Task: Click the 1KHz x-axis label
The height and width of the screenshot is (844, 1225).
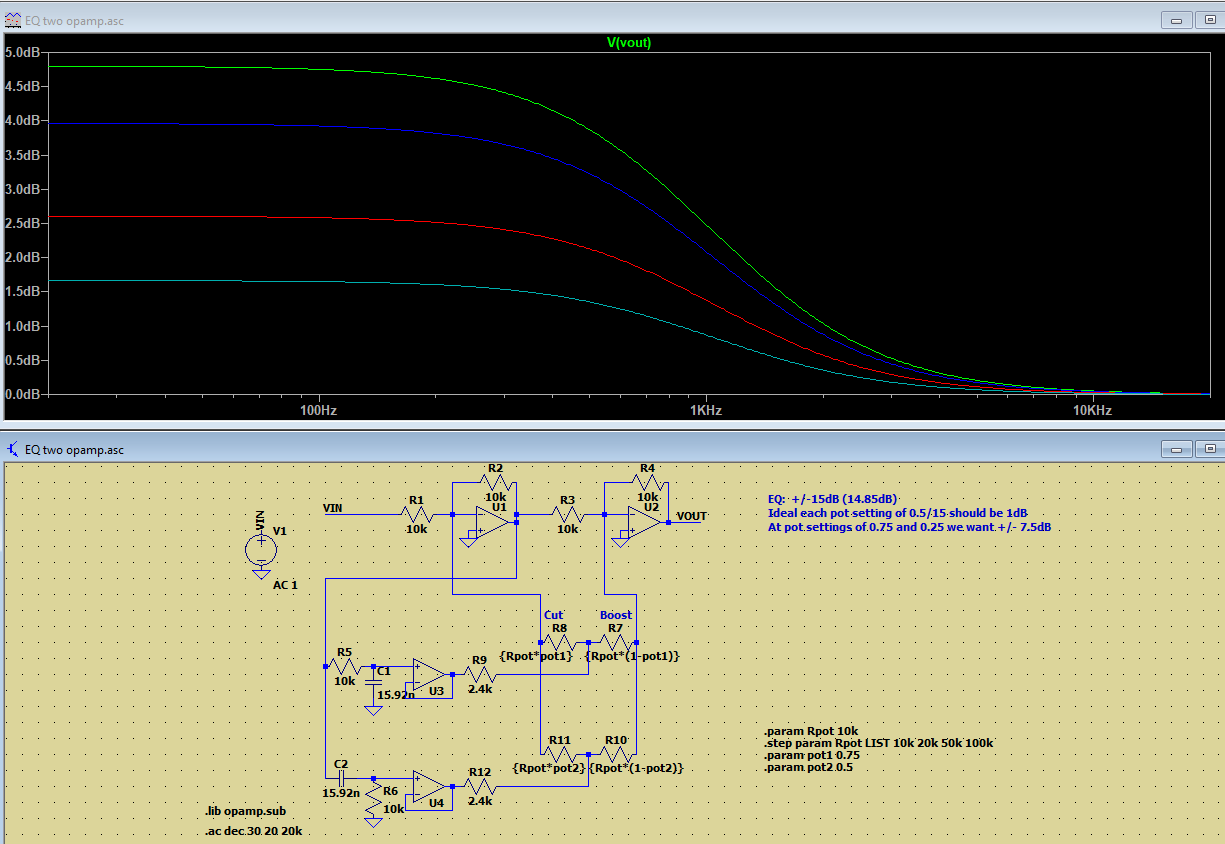Action: pyautogui.click(x=706, y=411)
